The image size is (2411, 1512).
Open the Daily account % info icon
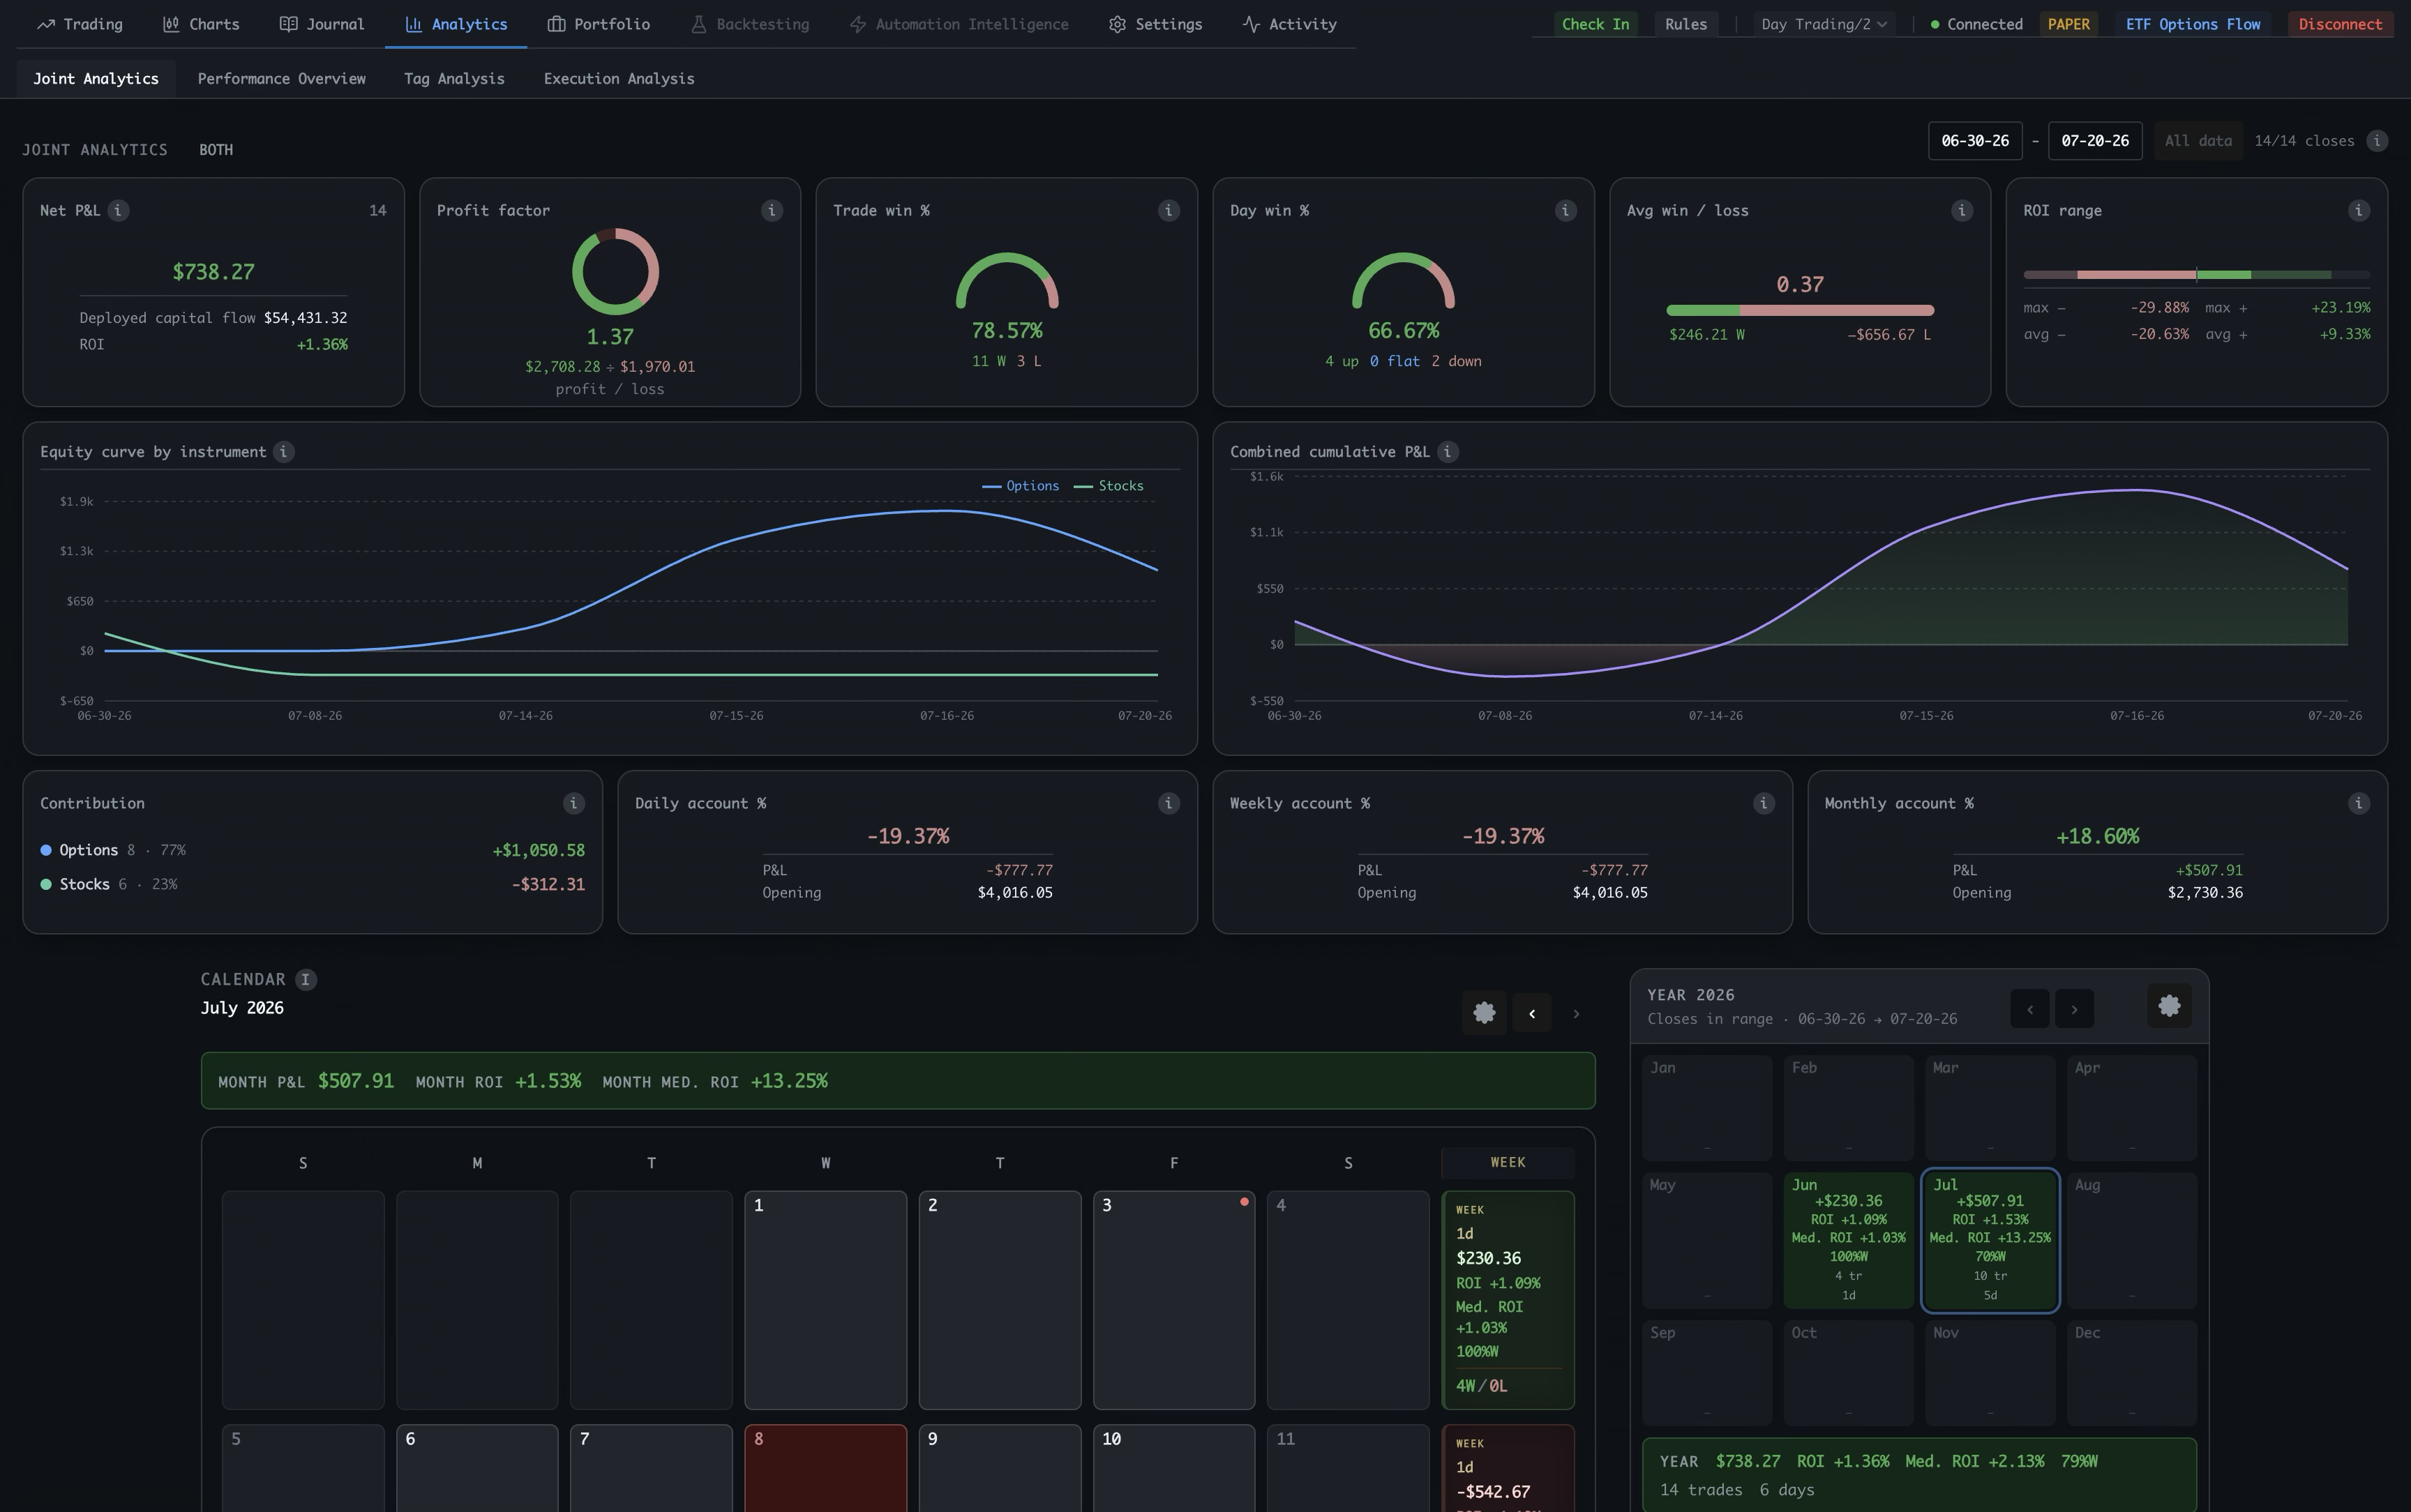pos(1168,803)
